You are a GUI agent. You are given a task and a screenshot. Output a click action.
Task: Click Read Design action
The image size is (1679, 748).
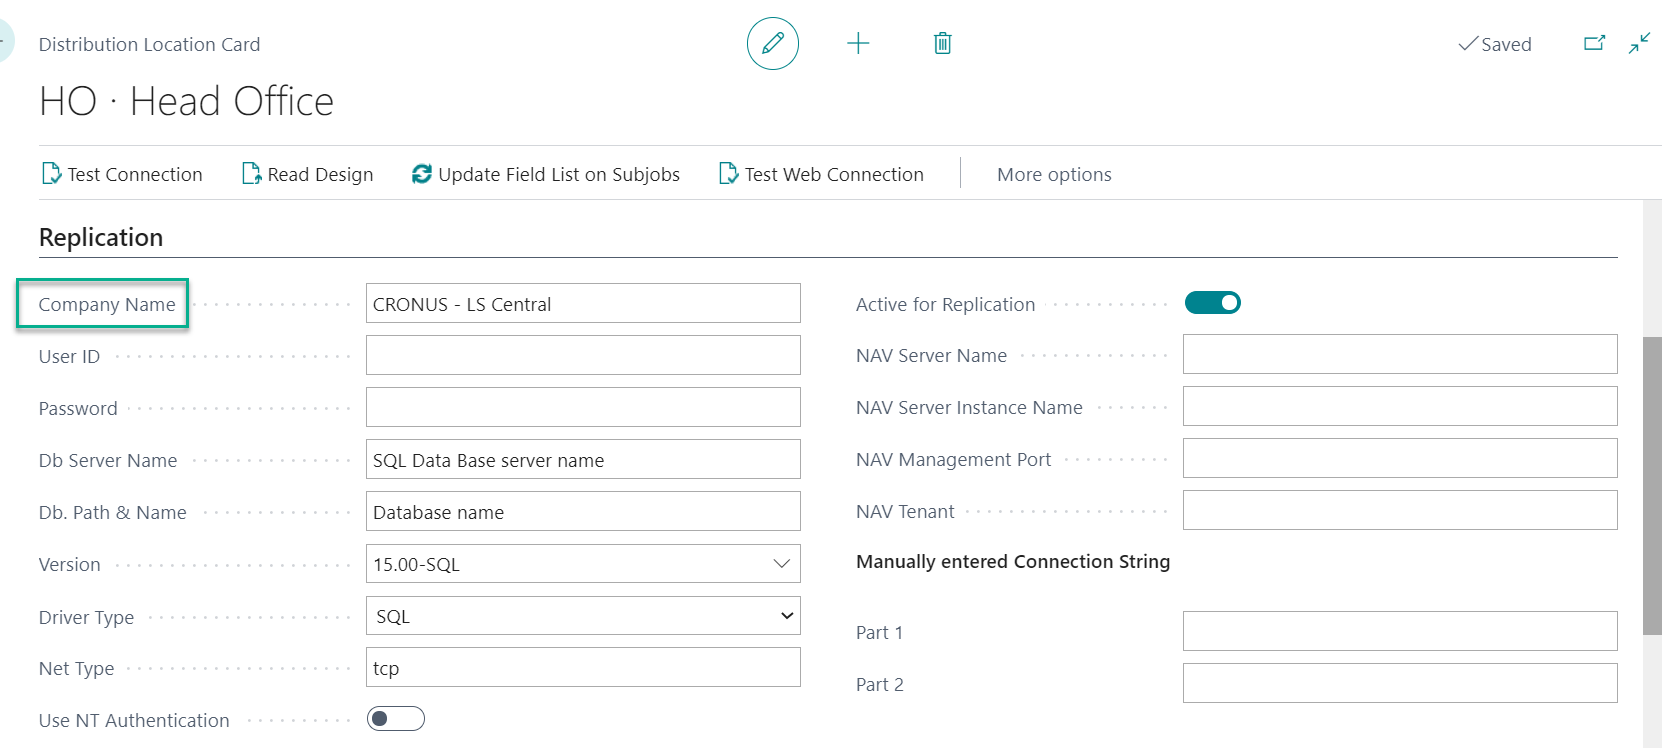coord(308,175)
